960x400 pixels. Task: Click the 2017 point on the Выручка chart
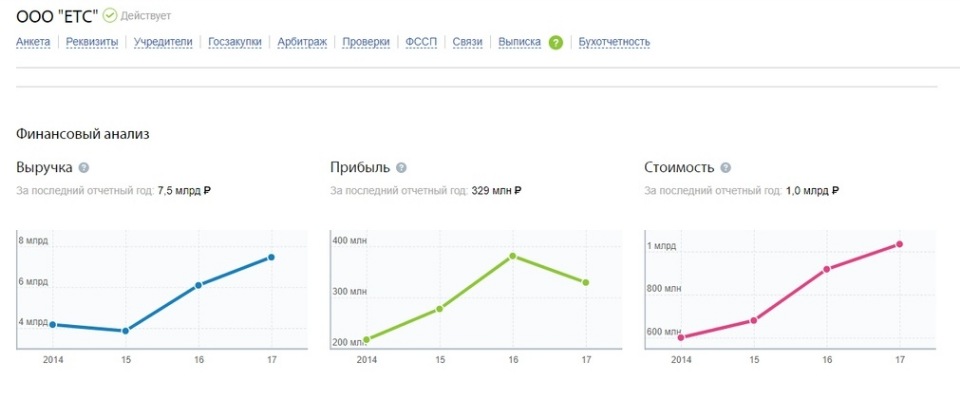point(271,257)
